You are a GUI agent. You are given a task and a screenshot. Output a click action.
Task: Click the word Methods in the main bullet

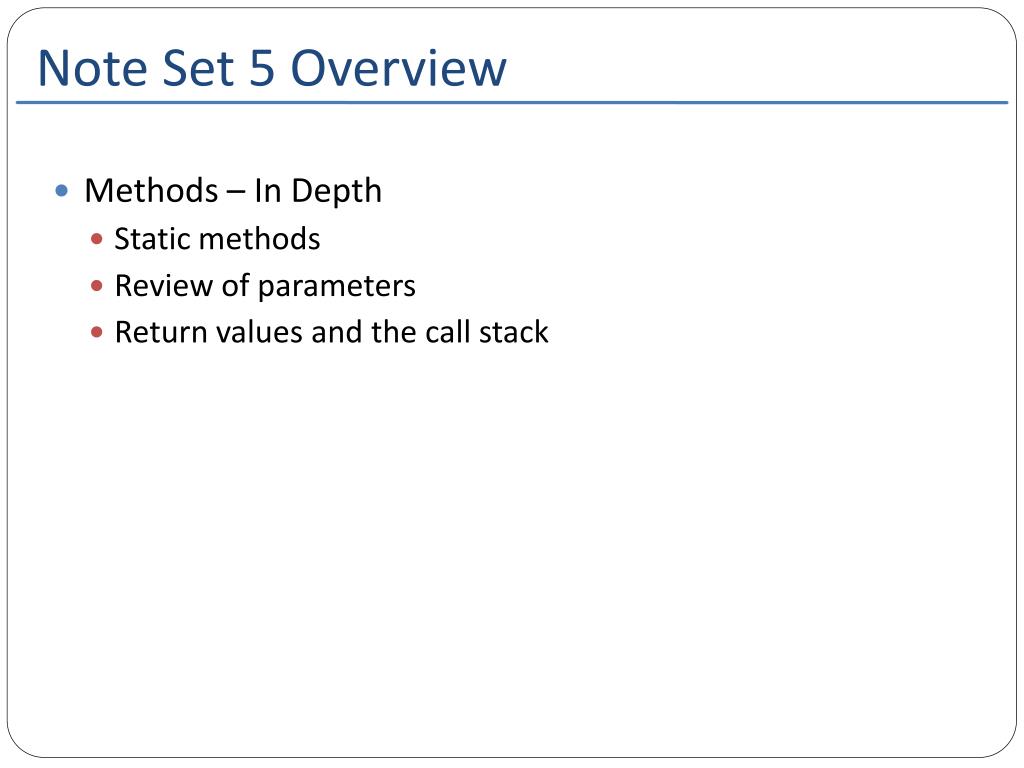click(x=152, y=191)
